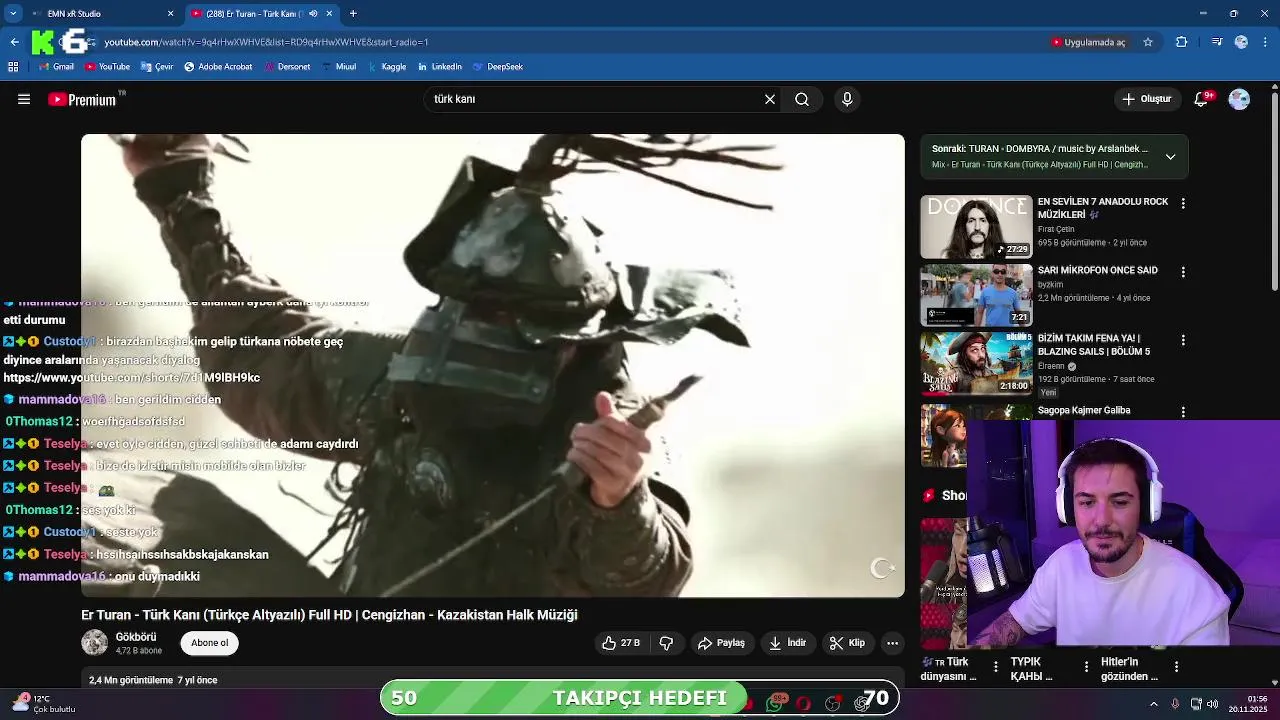Open options for Sagopa Kajmer Galiba

click(1183, 412)
